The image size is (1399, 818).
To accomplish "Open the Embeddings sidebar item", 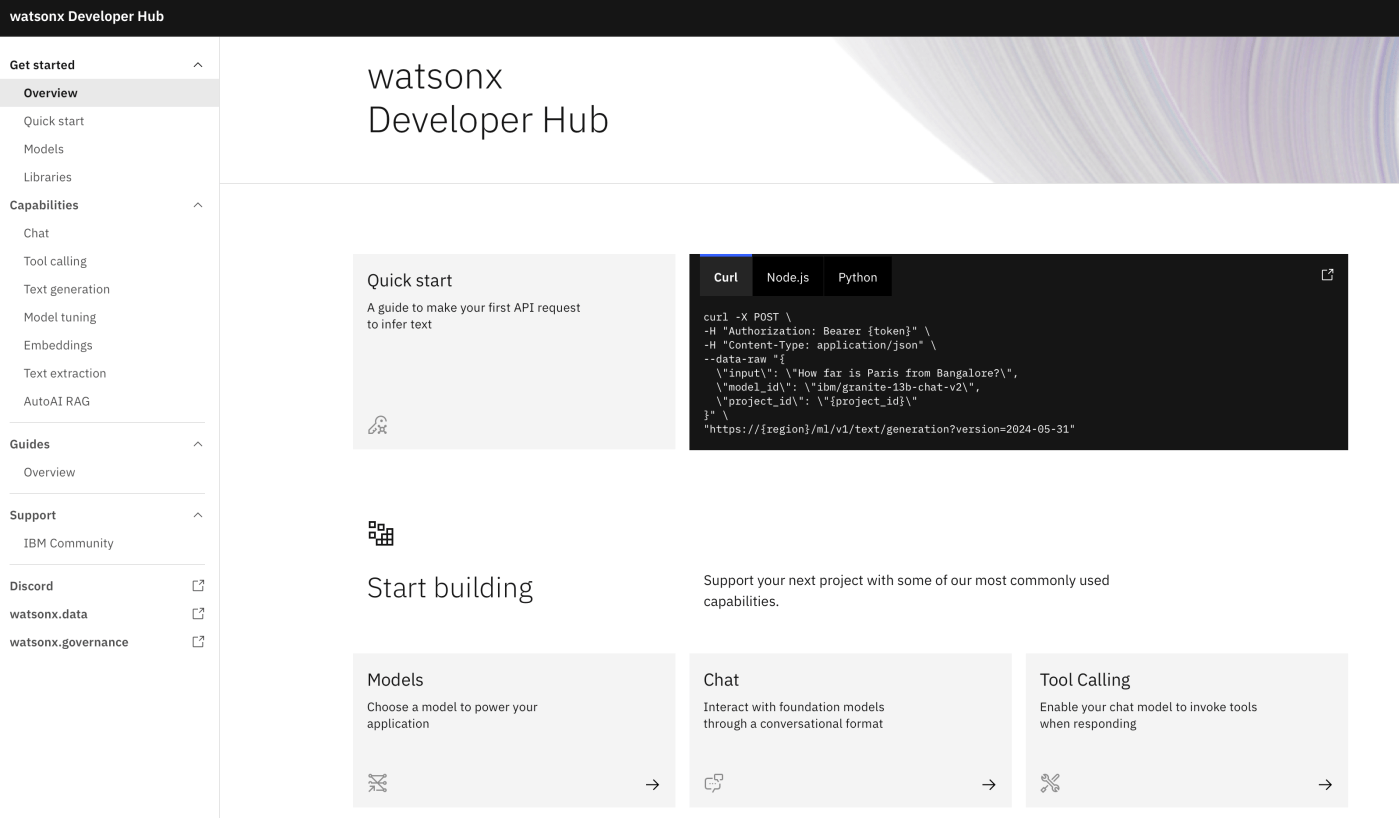I will [x=58, y=345].
